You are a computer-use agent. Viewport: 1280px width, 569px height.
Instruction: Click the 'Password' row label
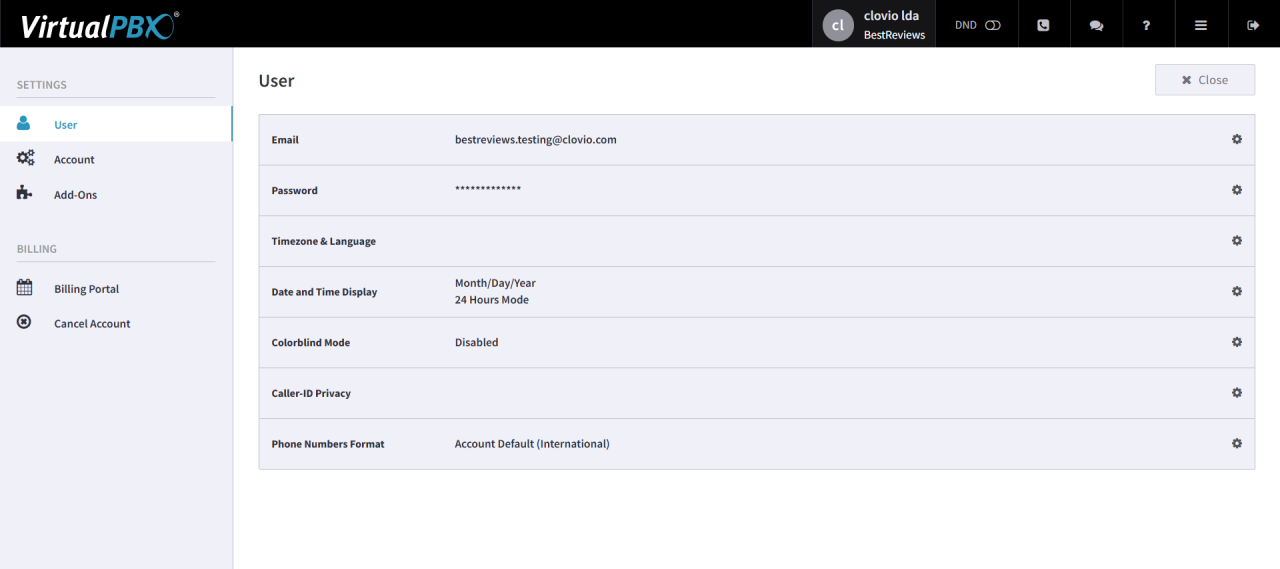point(295,190)
